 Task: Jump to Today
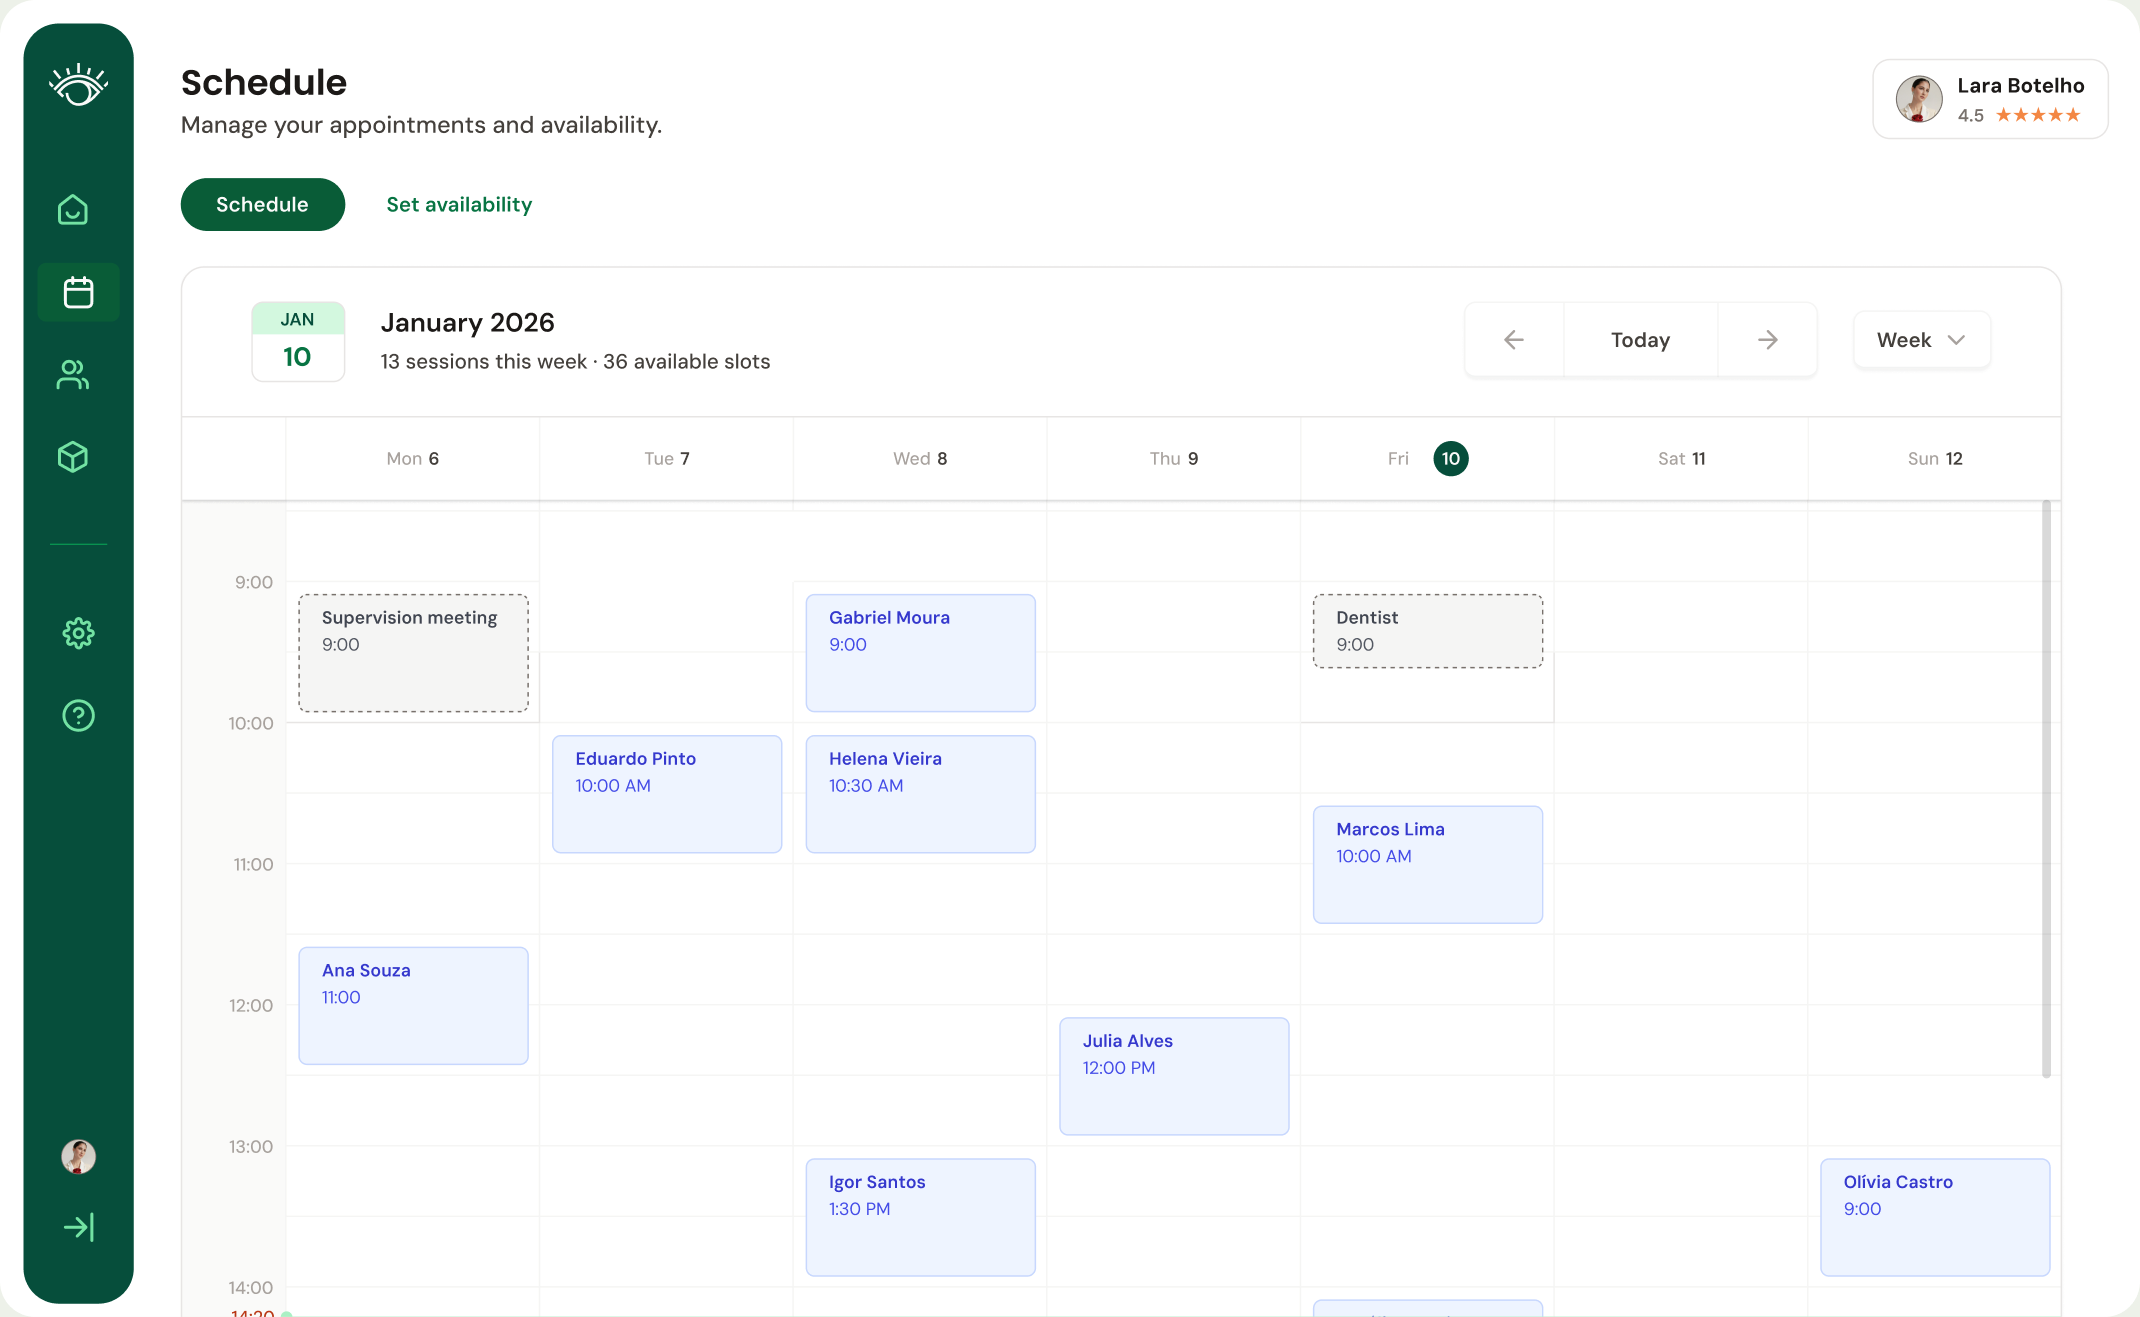1640,340
